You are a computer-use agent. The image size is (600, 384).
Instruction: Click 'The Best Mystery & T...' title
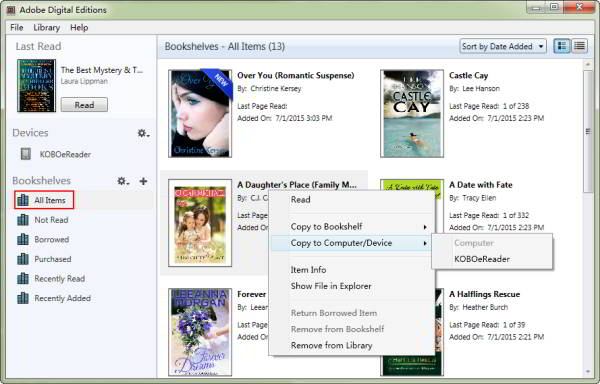(102, 70)
